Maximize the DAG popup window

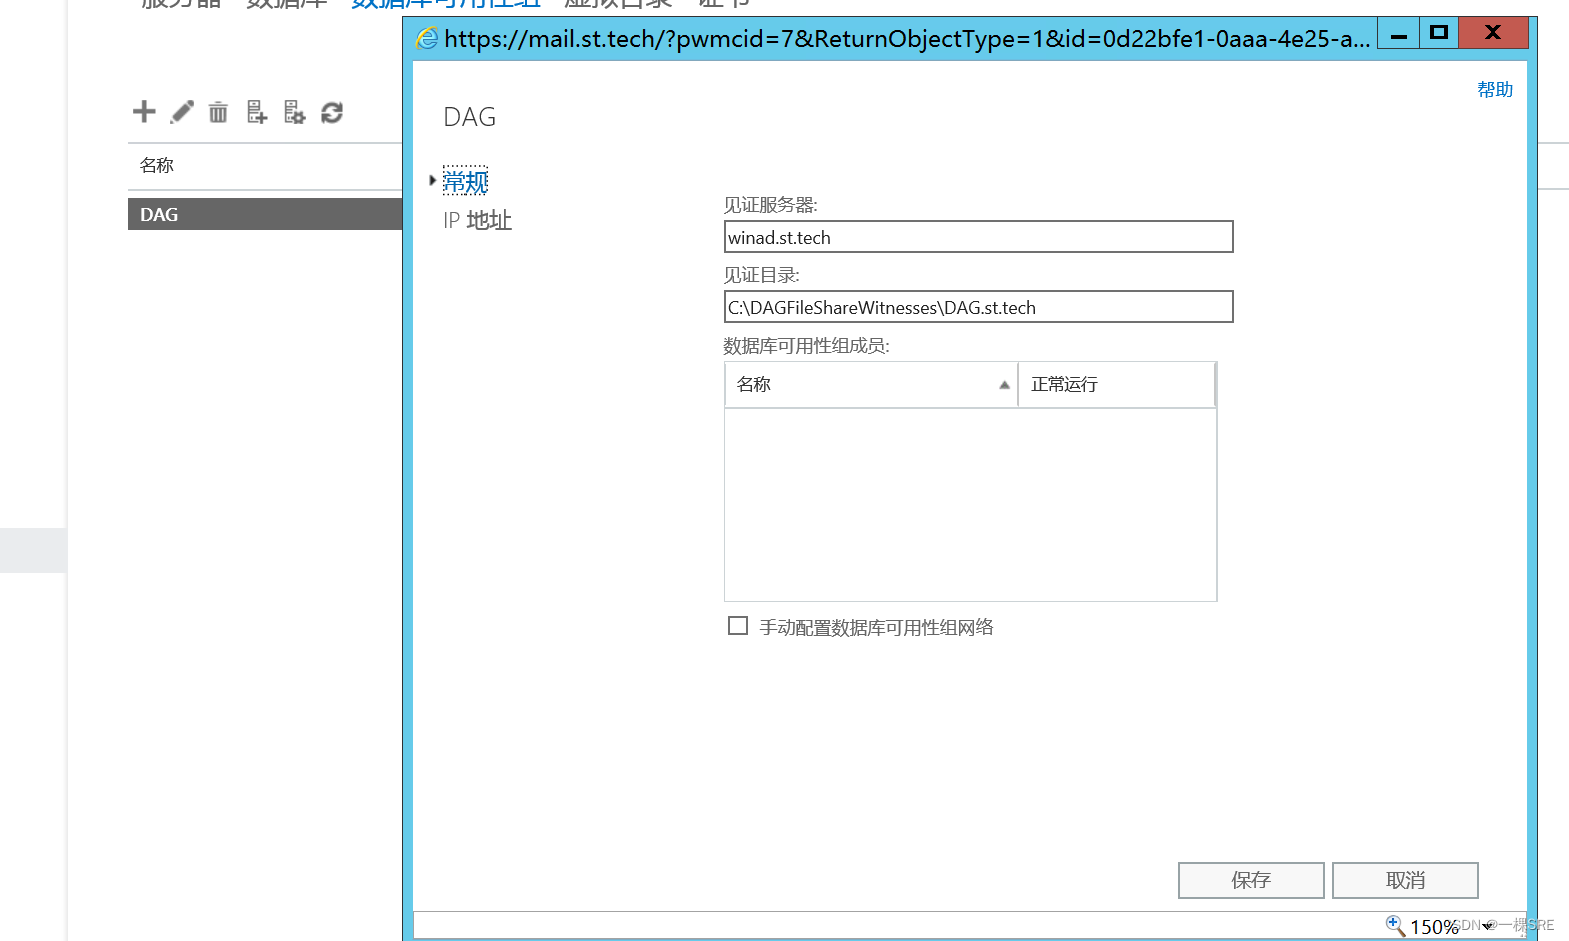(x=1439, y=33)
